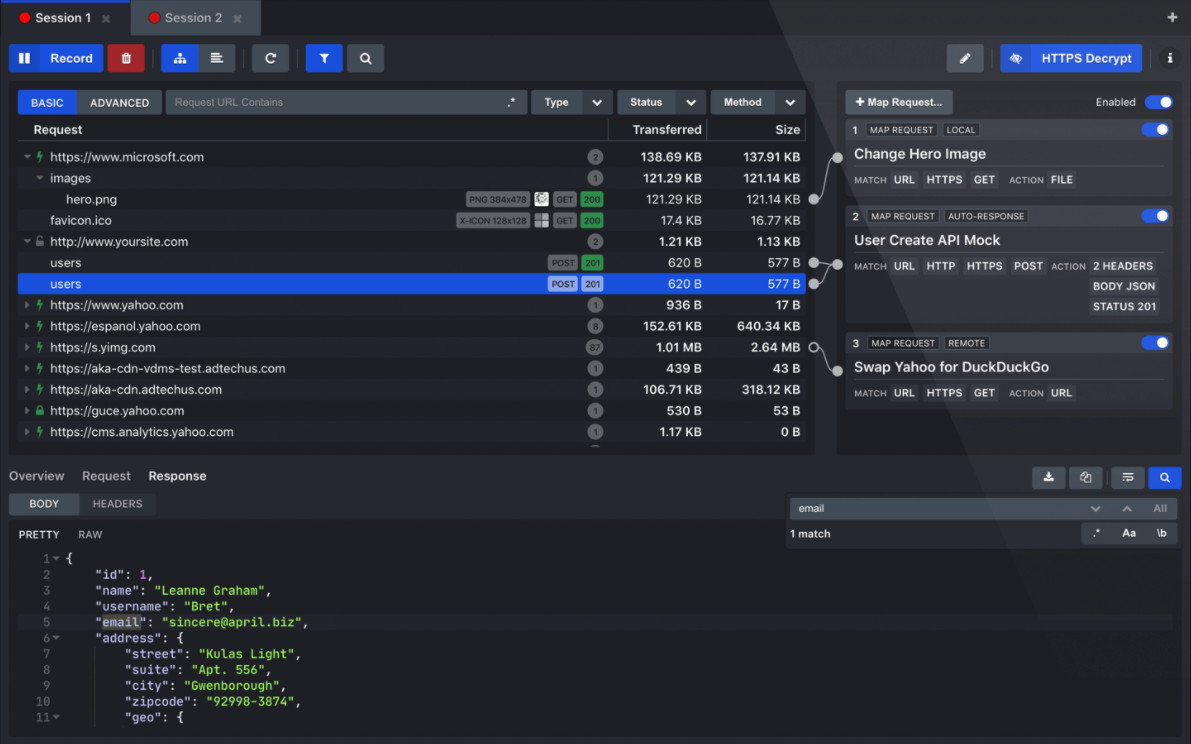This screenshot has height=744, width=1191.
Task: View the RAW response body
Action: coord(90,534)
